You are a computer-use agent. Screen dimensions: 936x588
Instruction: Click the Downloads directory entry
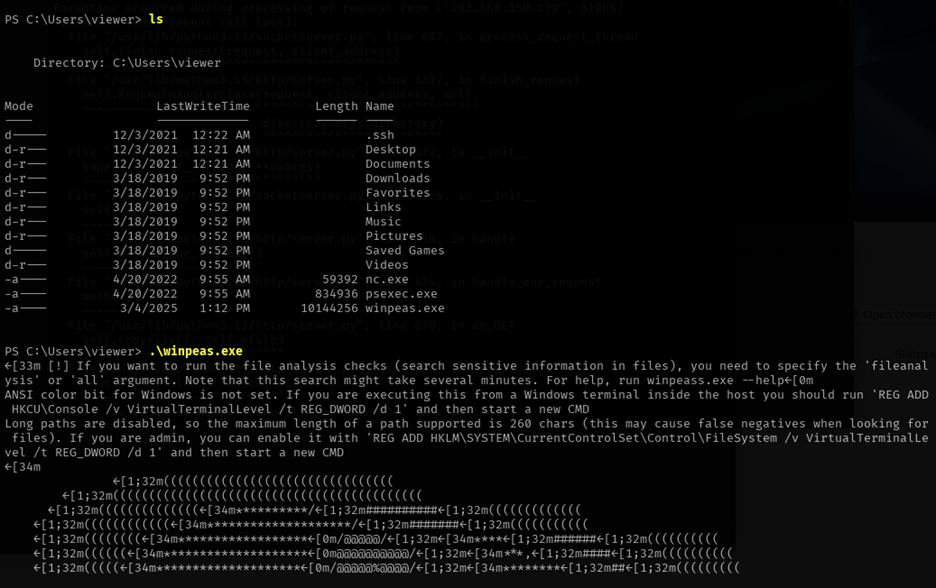coord(397,178)
